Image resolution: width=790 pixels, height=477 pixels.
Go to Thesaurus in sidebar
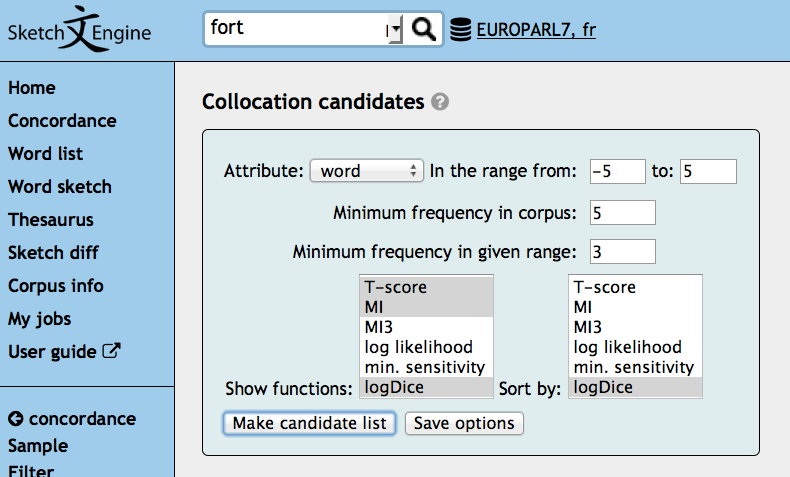pos(51,220)
